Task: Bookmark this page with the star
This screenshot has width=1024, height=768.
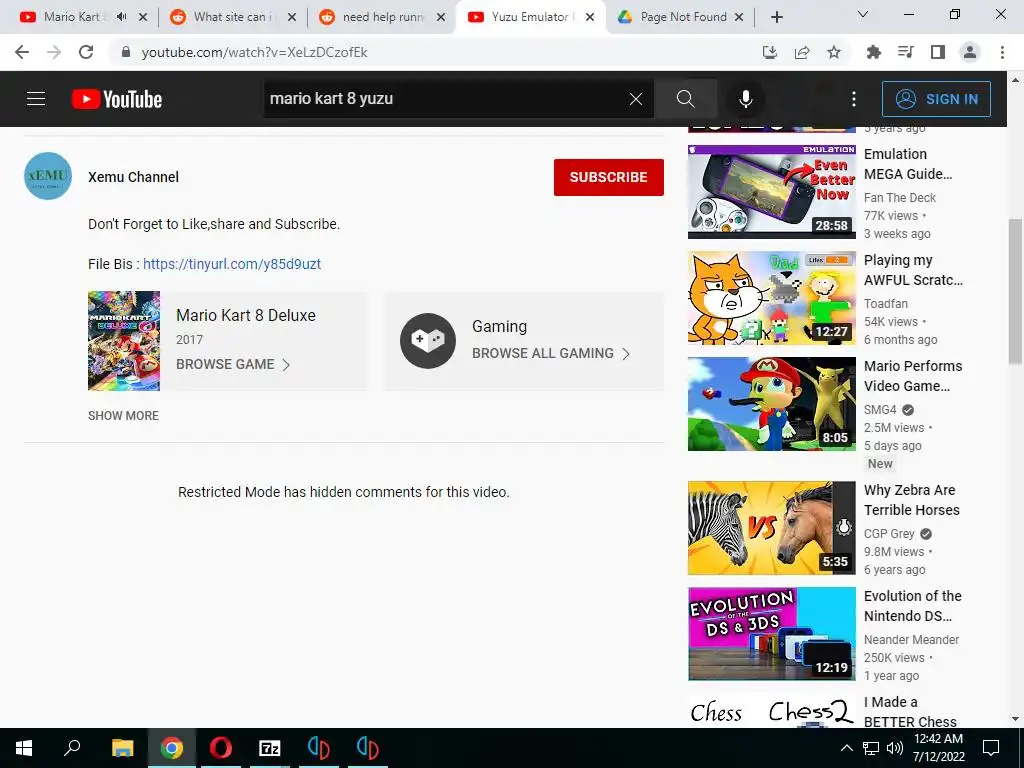Action: pos(834,52)
